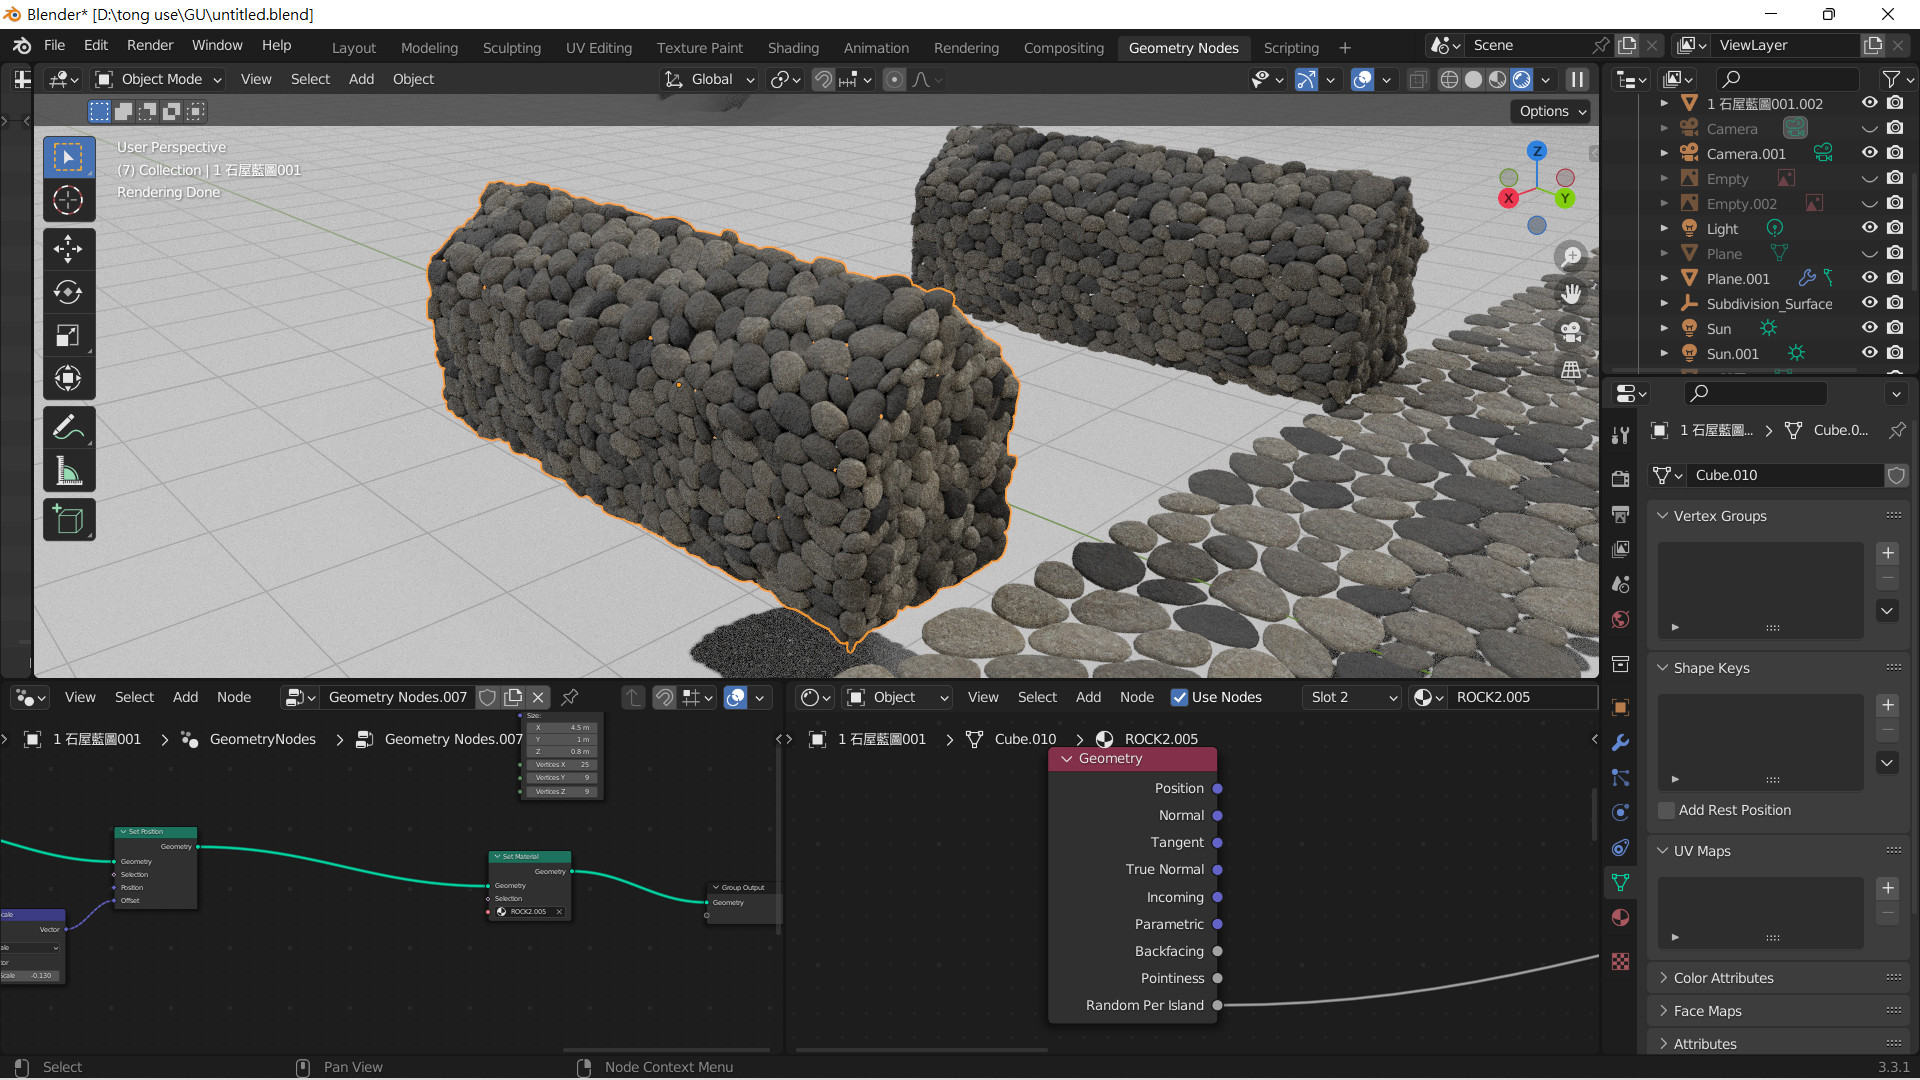1920x1080 pixels.
Task: Select the Move tool
Action: [x=68, y=248]
